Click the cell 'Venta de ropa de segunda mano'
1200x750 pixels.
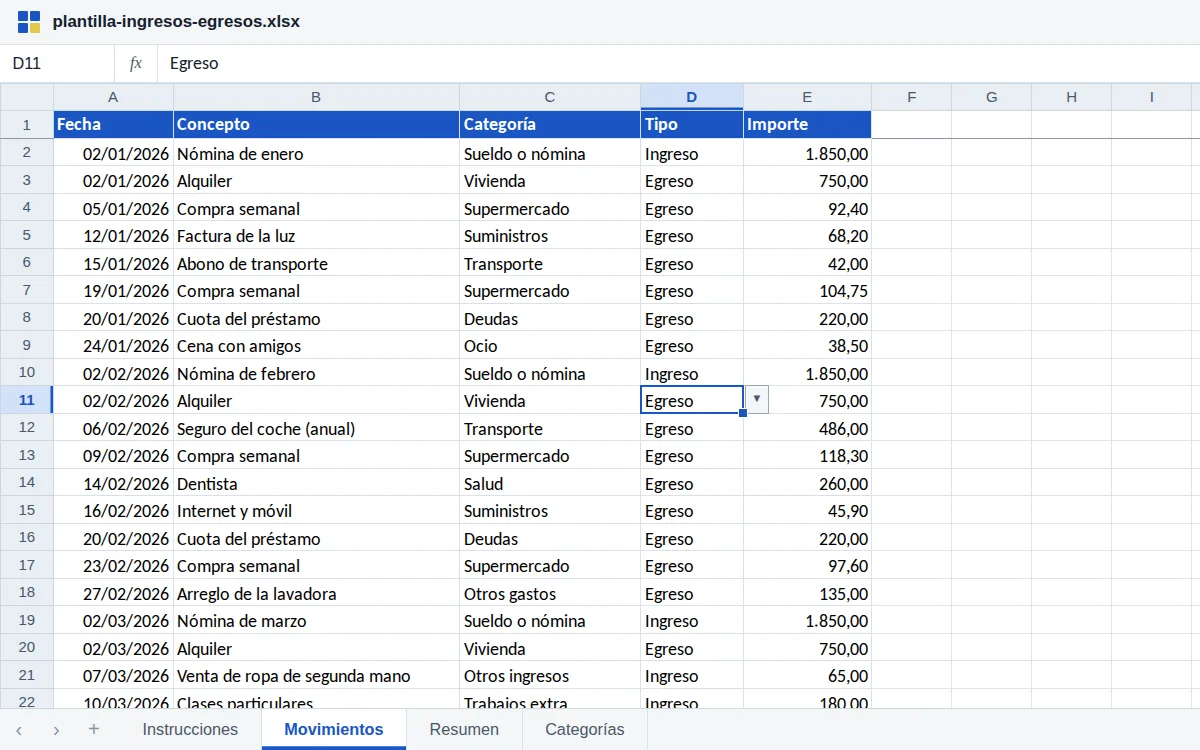(x=316, y=676)
